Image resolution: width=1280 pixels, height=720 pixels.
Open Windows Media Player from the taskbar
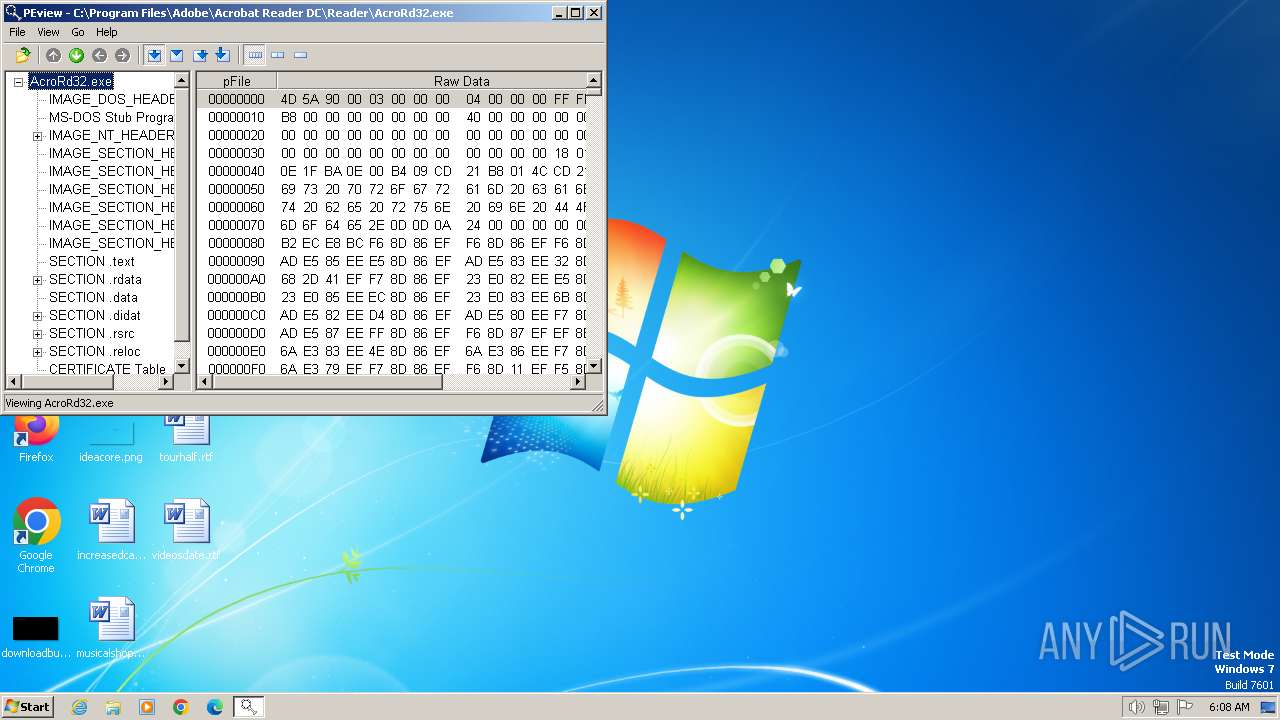(147, 707)
